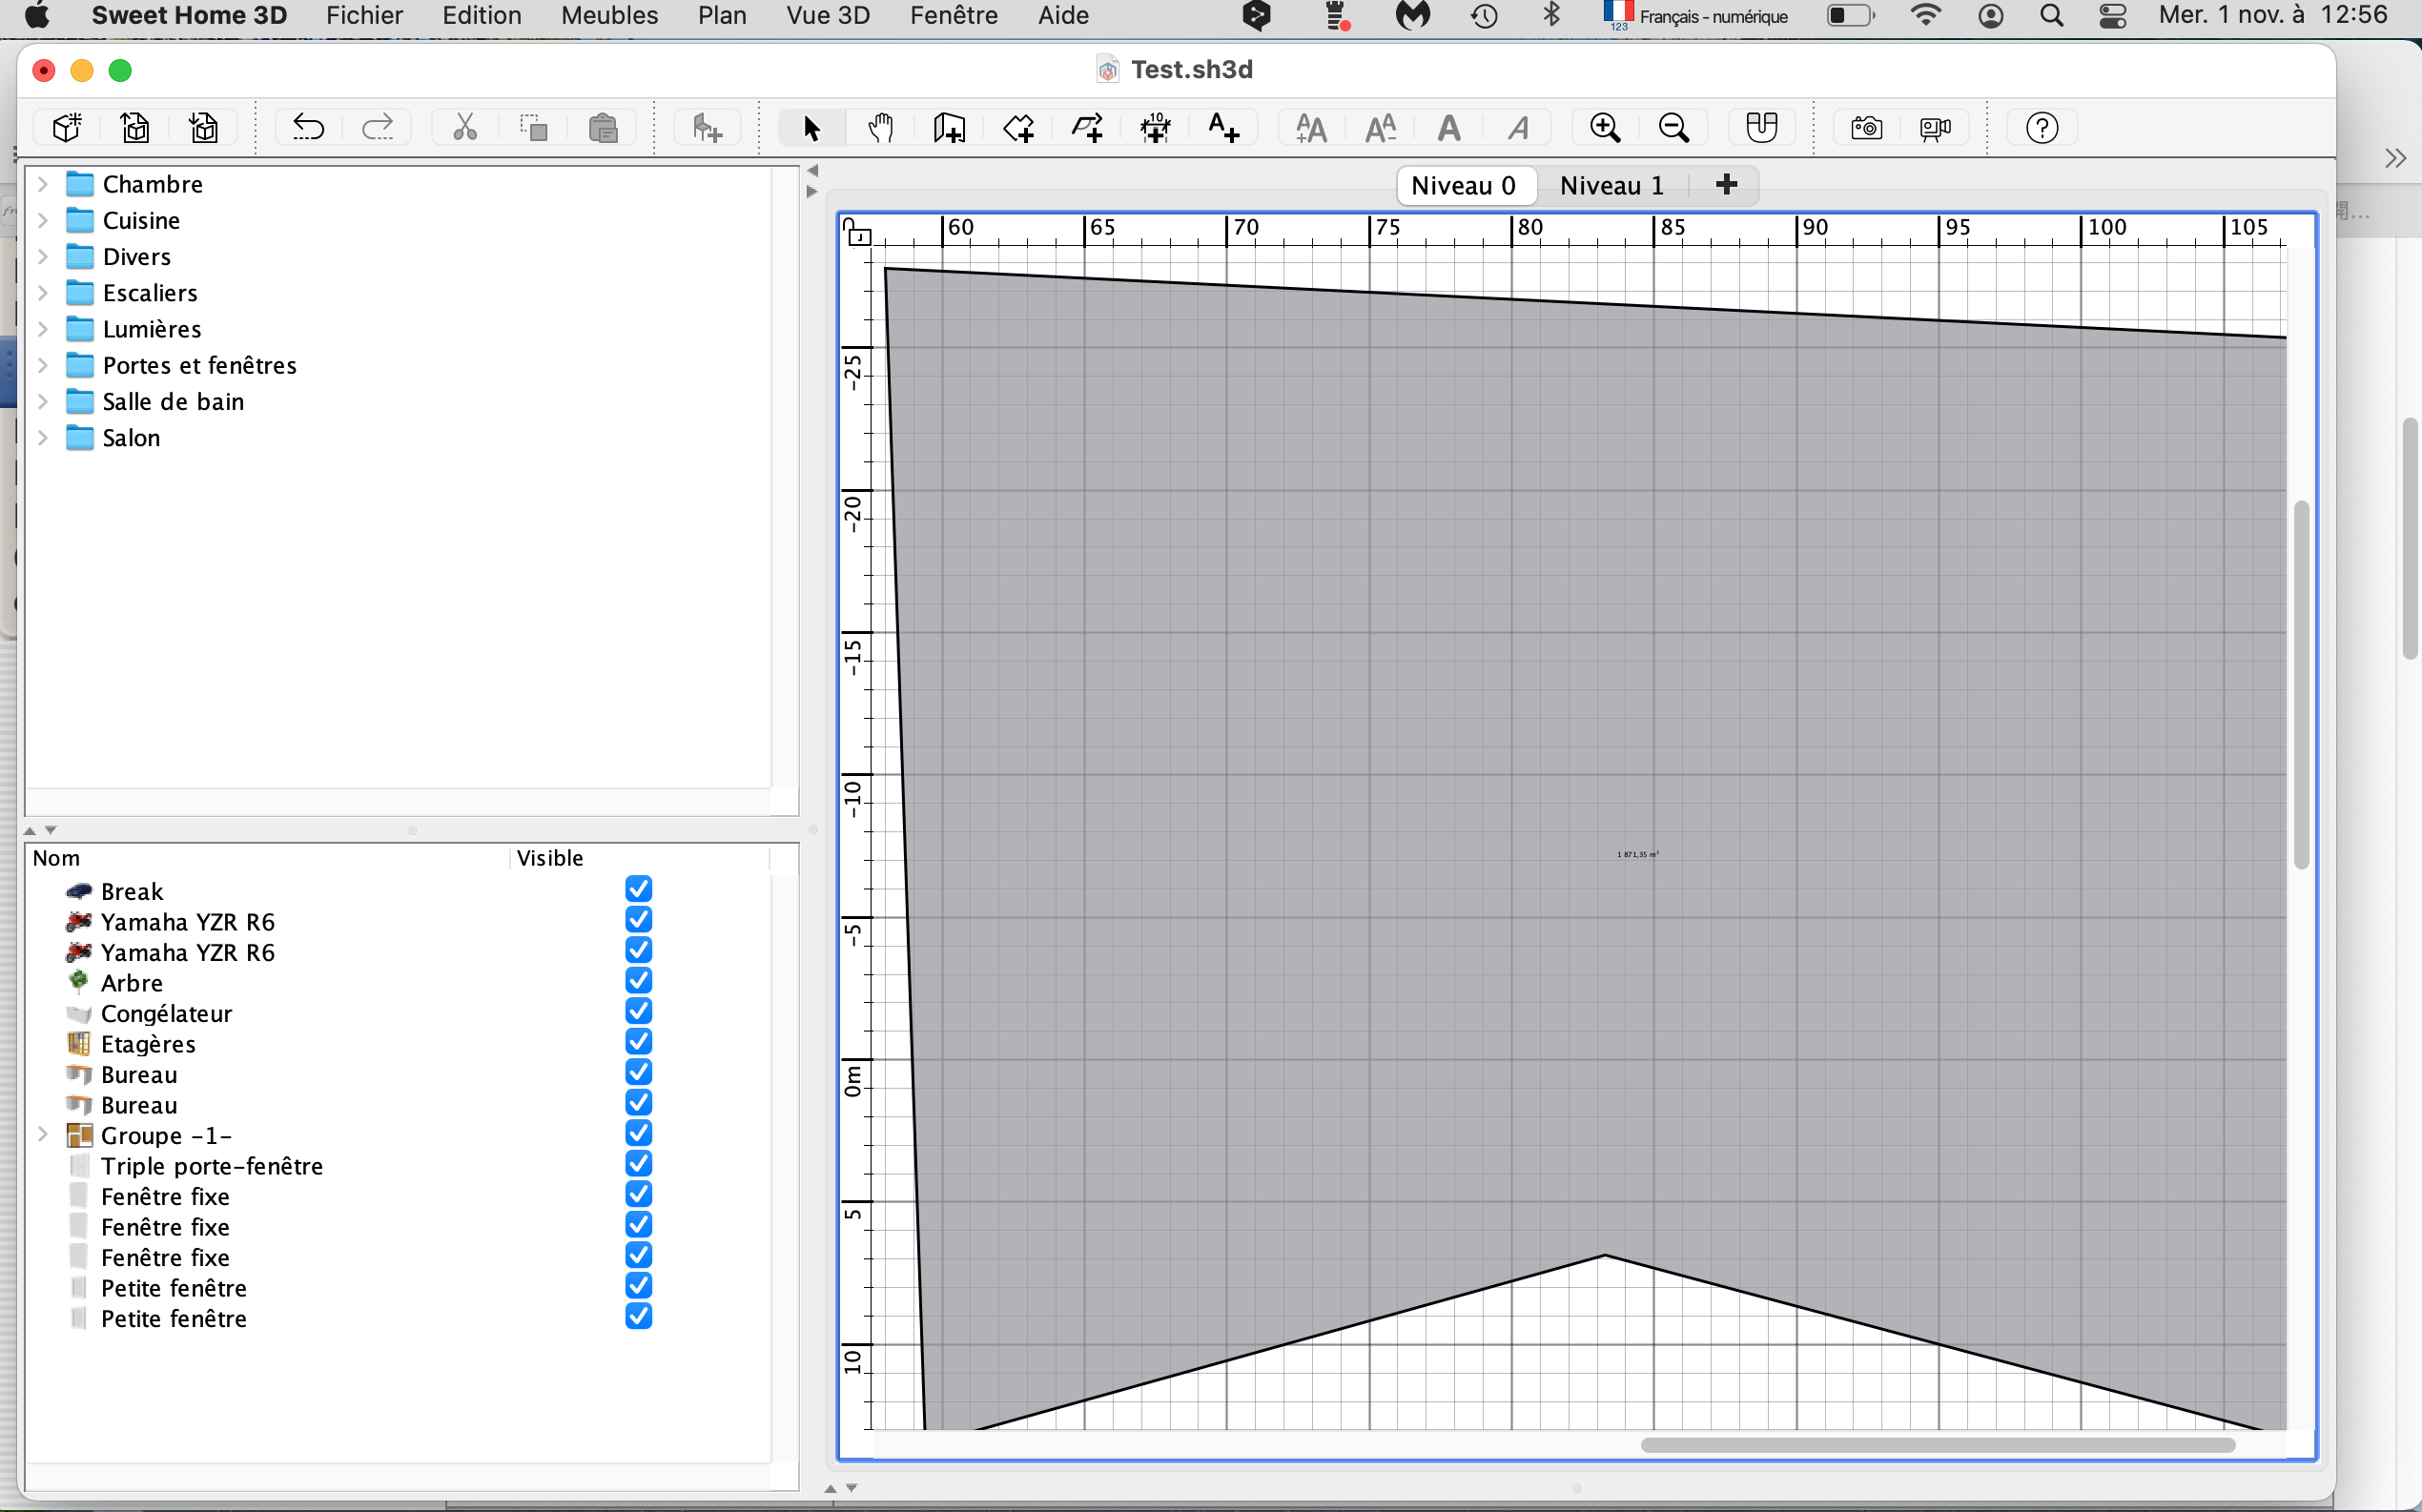Open the Aide menu
Viewport: 2422px width, 1512px height.
pos(1062,16)
